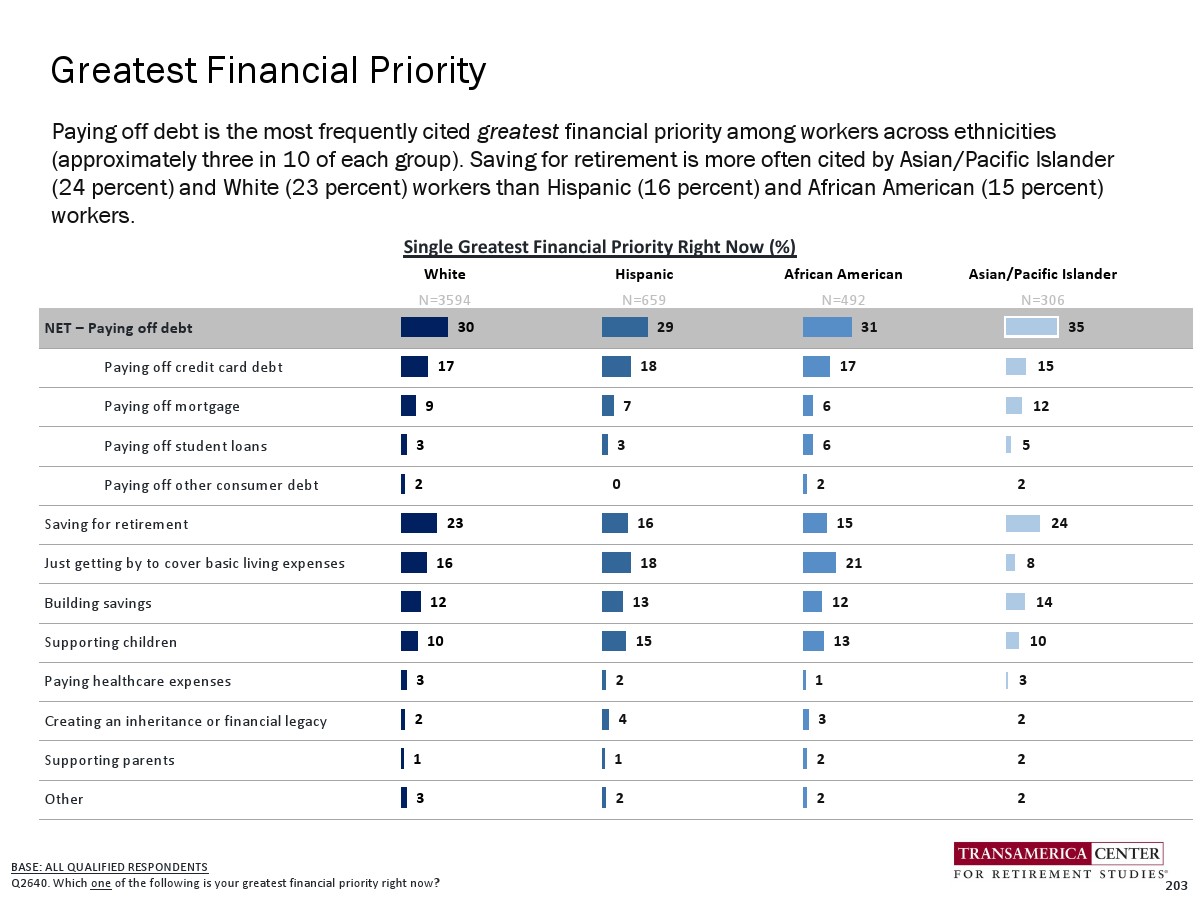Select the Asian/Pacific Islander NET debt bar showing 35
Image resolution: width=1200 pixels, height=900 pixels.
1032,327
